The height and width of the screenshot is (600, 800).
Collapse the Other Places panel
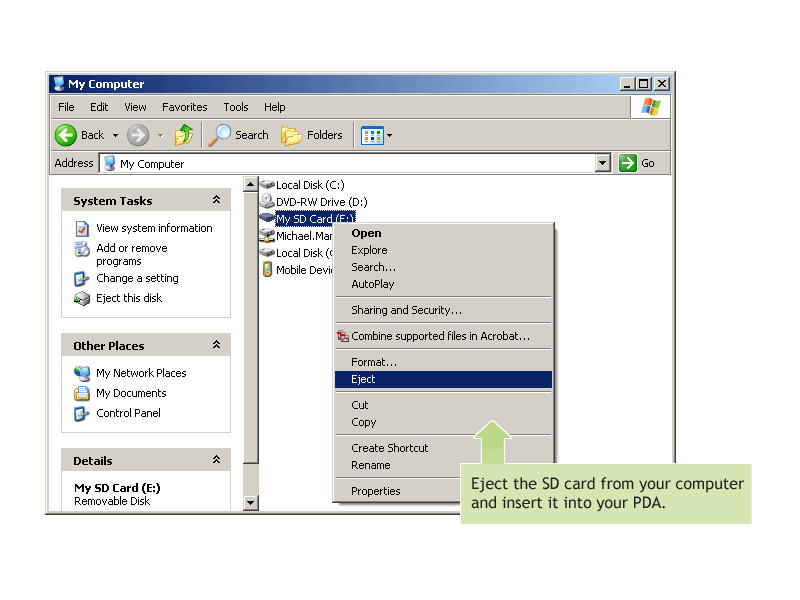pyautogui.click(x=216, y=345)
